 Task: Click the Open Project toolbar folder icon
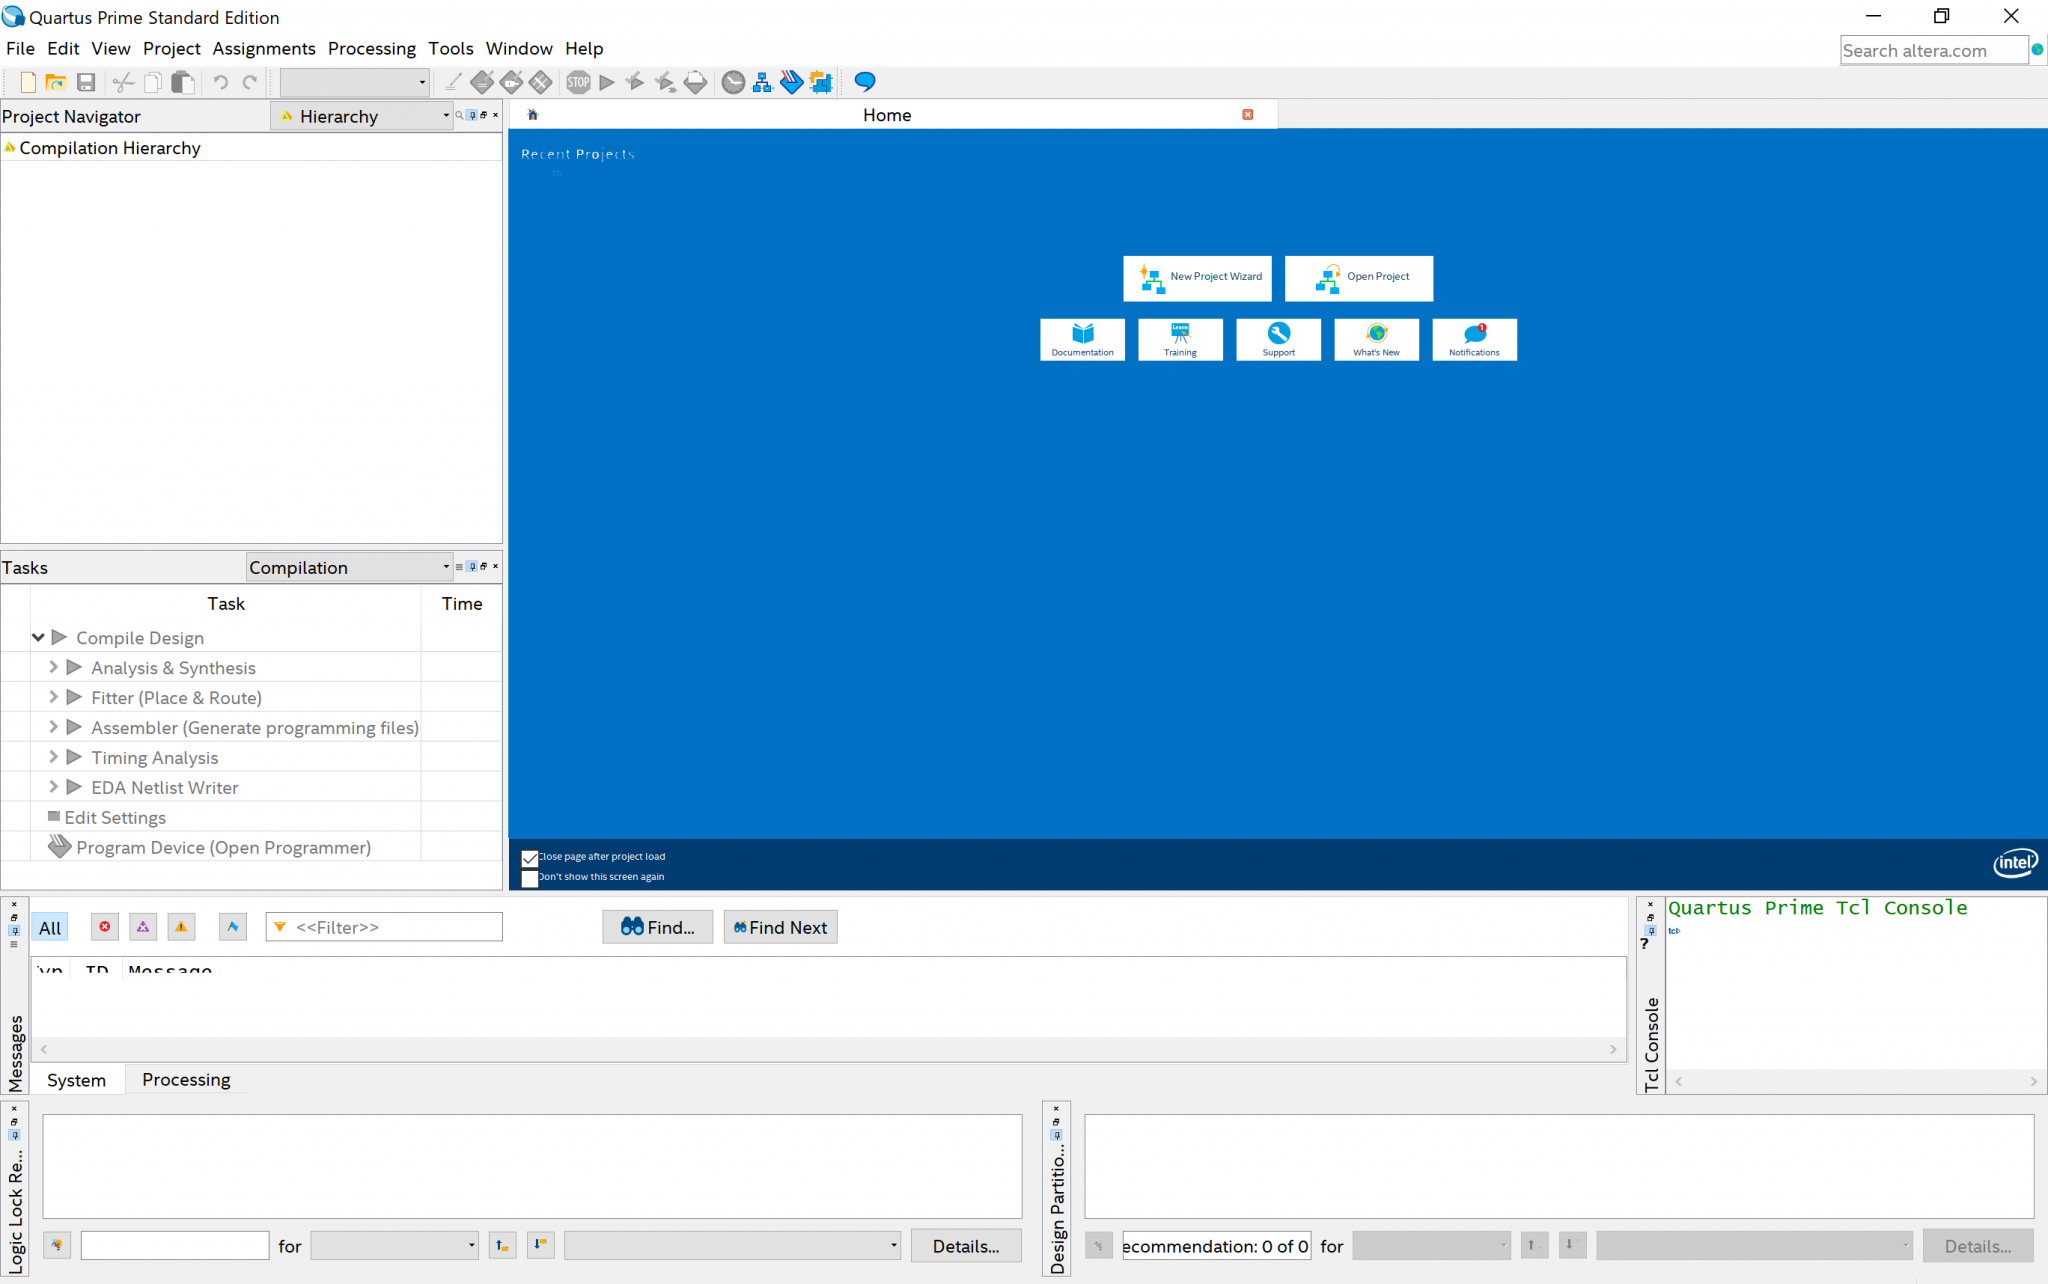(x=56, y=82)
